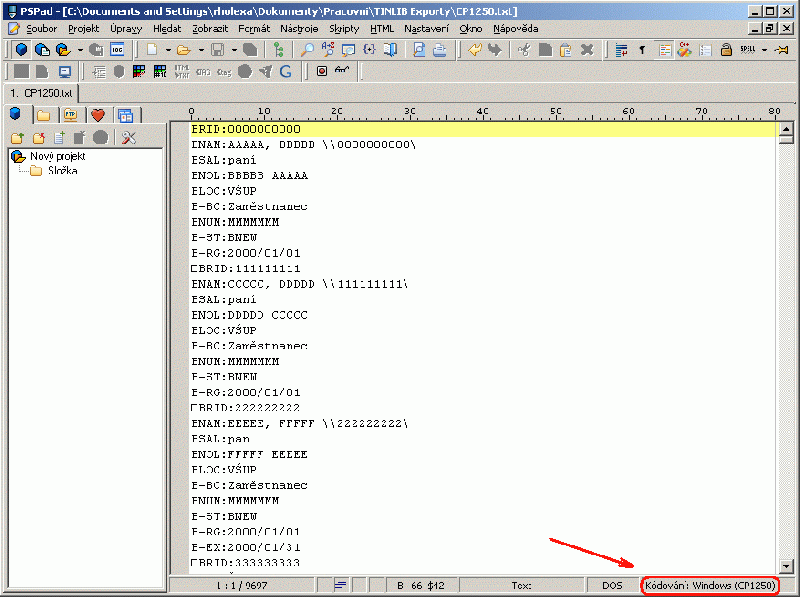800x597 pixels.
Task: Switch to the open windows panel tab
Action: 126,115
